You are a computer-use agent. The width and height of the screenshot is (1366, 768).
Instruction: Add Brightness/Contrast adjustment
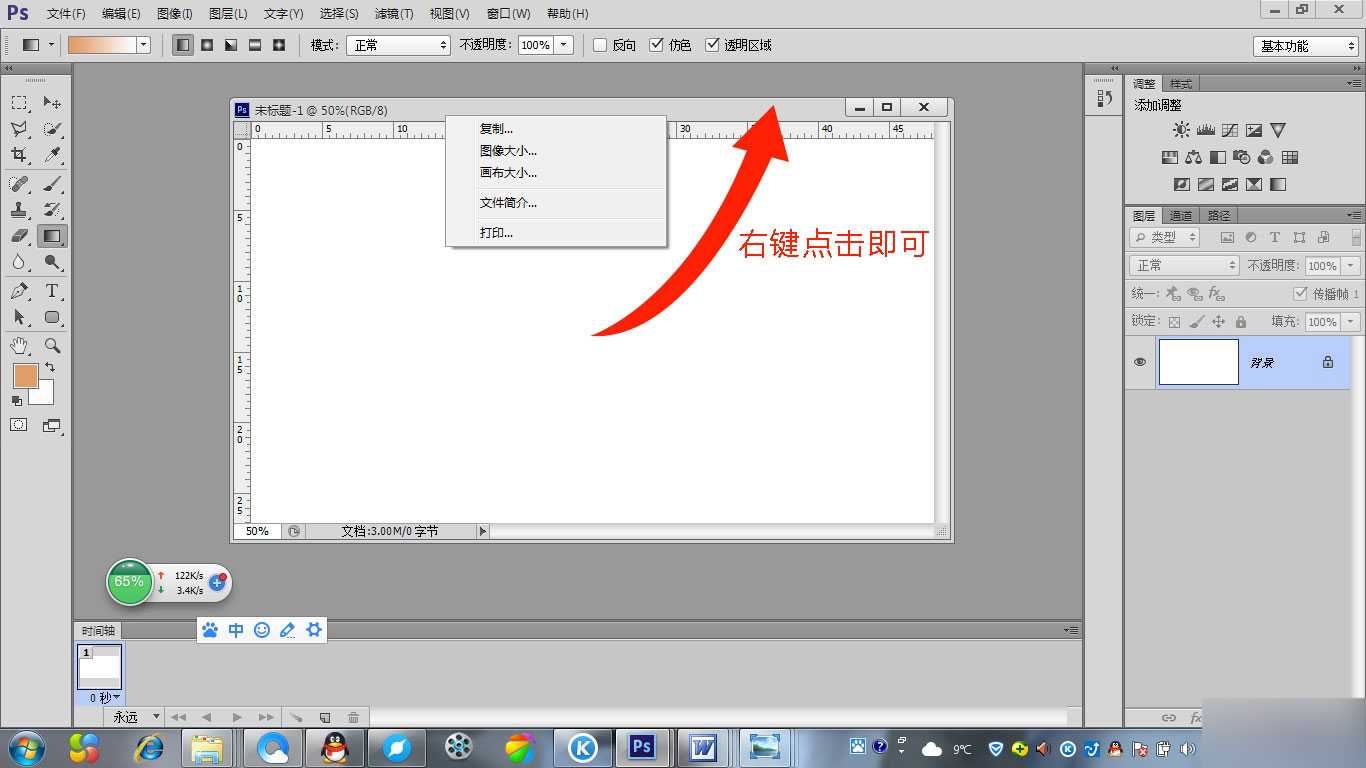pyautogui.click(x=1182, y=130)
